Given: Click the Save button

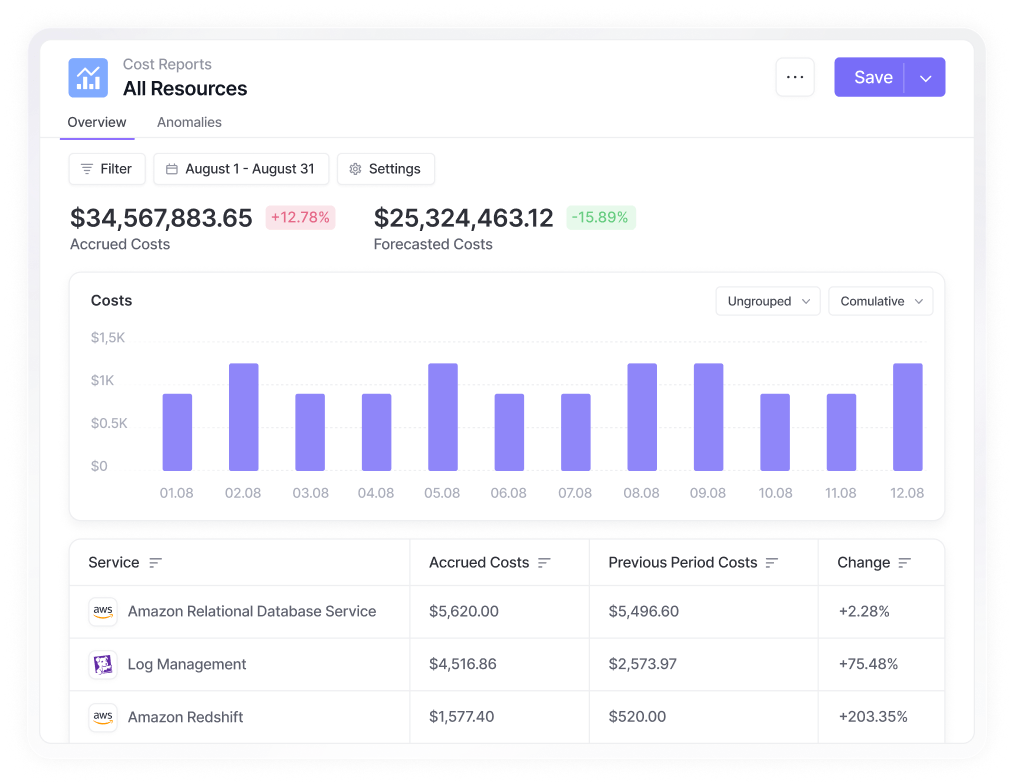Looking at the screenshot, I should pos(872,78).
